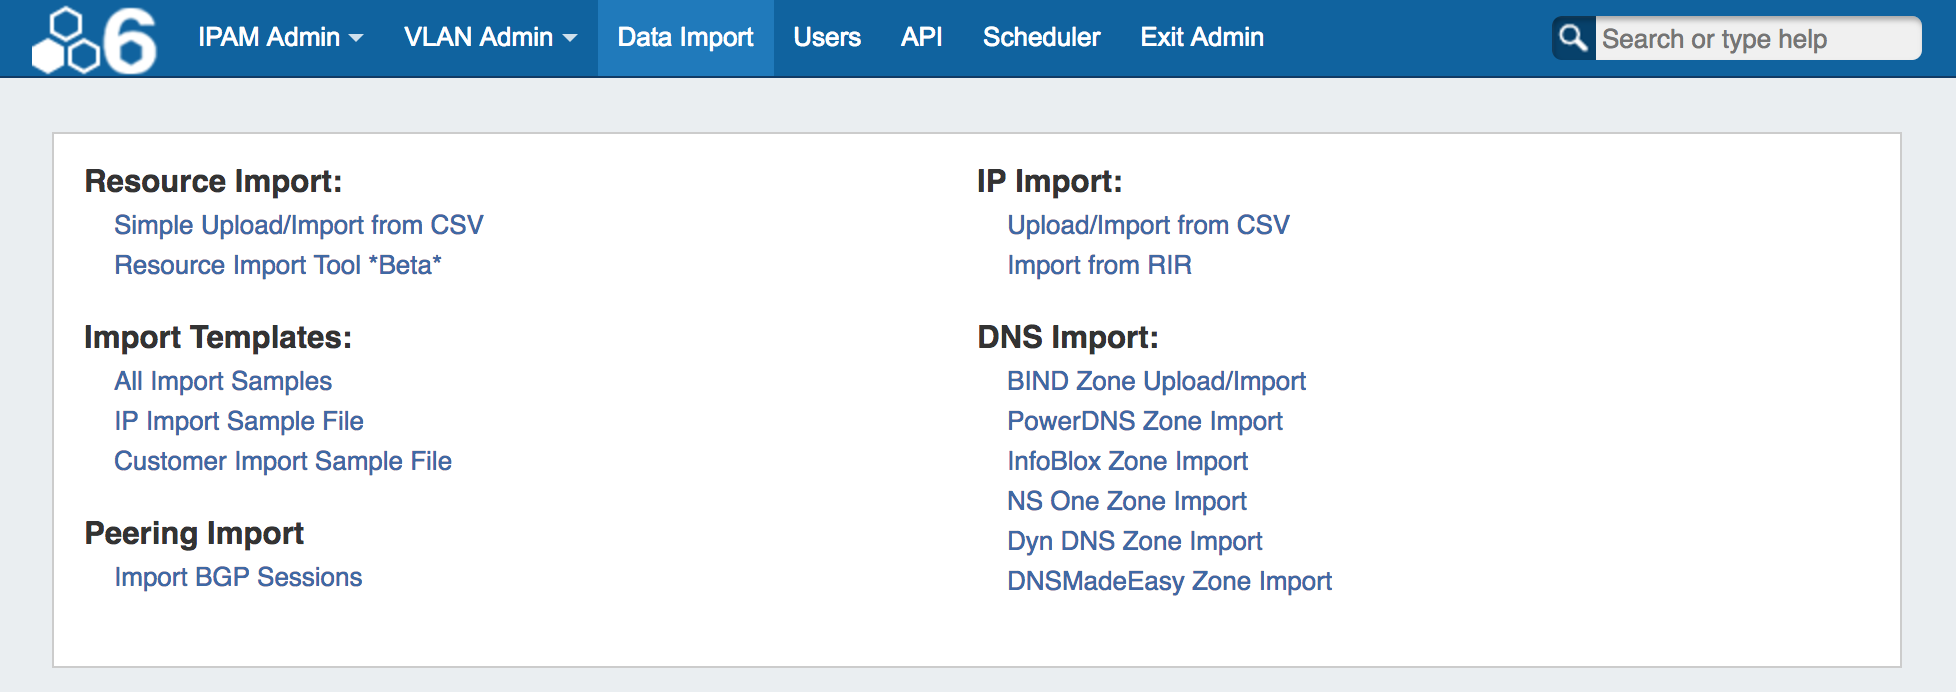Open BIND Zone Upload/Import link
Image resolution: width=1956 pixels, height=692 pixels.
tap(1156, 381)
